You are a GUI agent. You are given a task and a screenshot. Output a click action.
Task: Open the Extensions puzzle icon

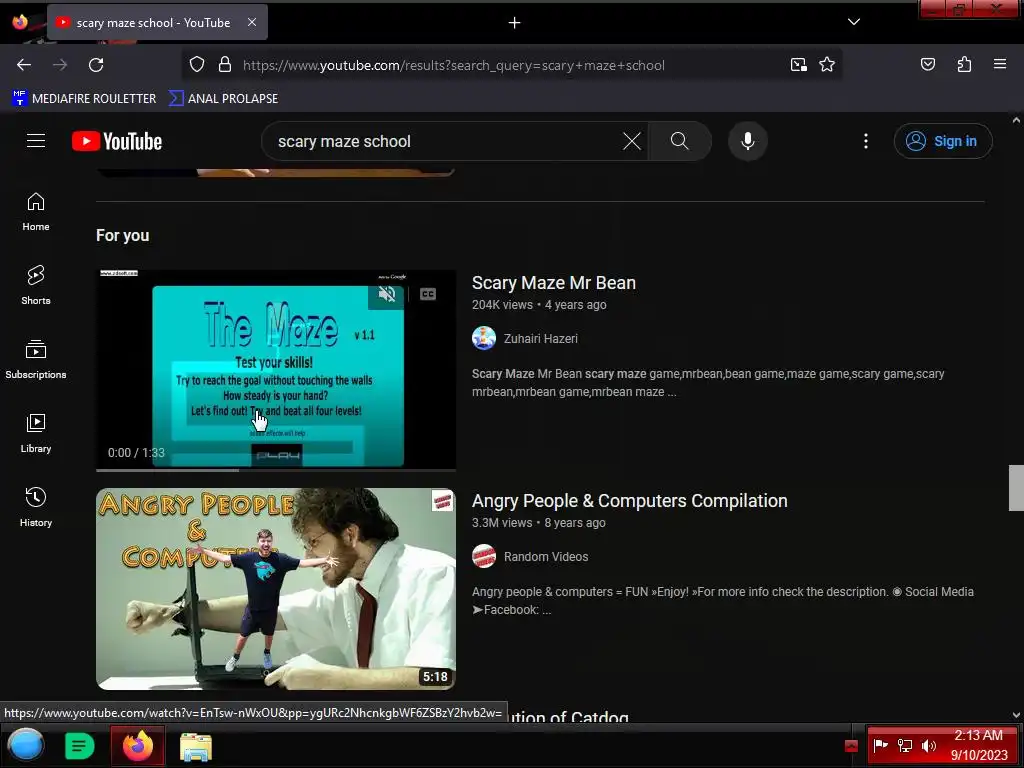click(964, 65)
